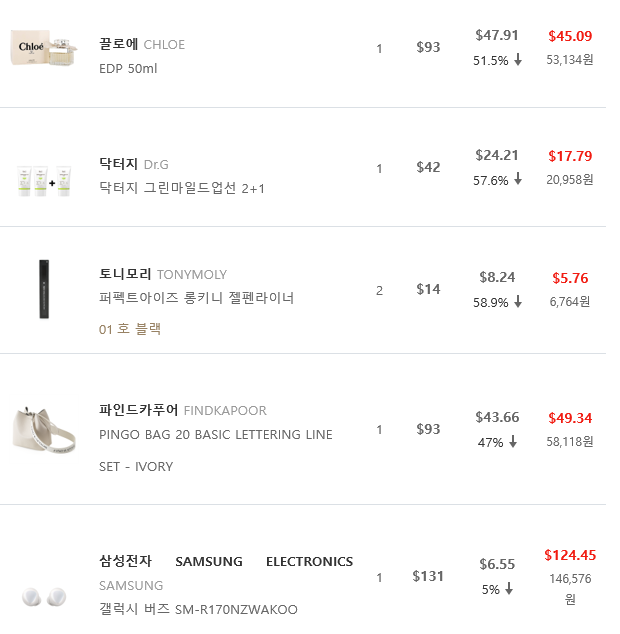Select PINGO BAG 20 BASIC LETTERING LINE
This screenshot has width=620, height=634.
tap(216, 435)
